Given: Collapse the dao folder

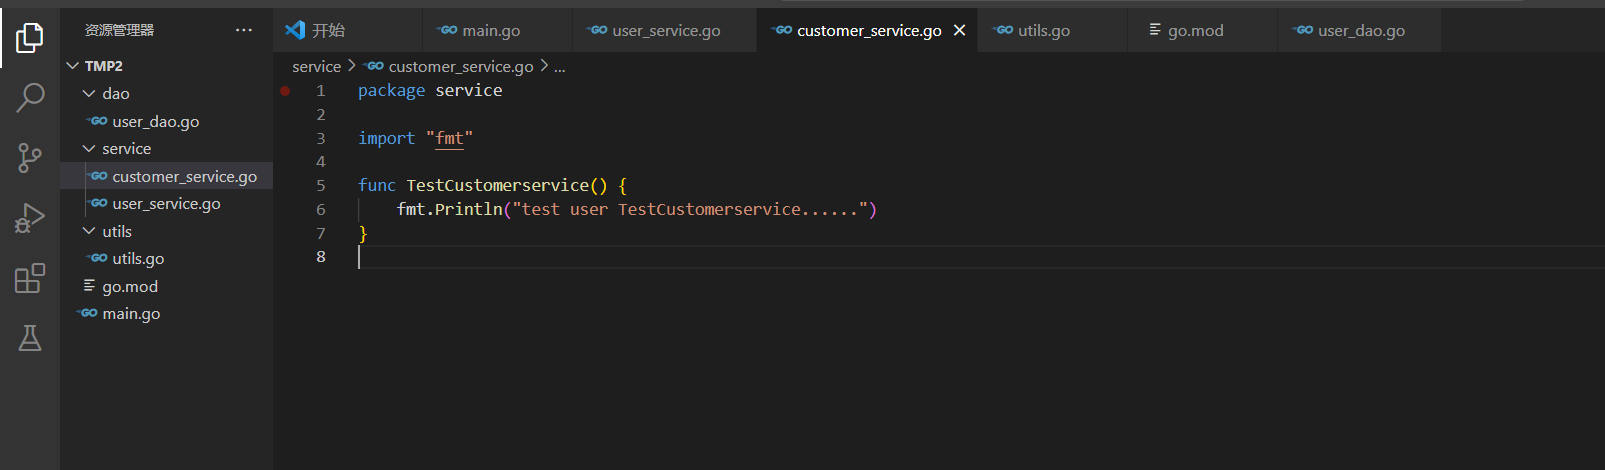Looking at the screenshot, I should click(x=89, y=93).
